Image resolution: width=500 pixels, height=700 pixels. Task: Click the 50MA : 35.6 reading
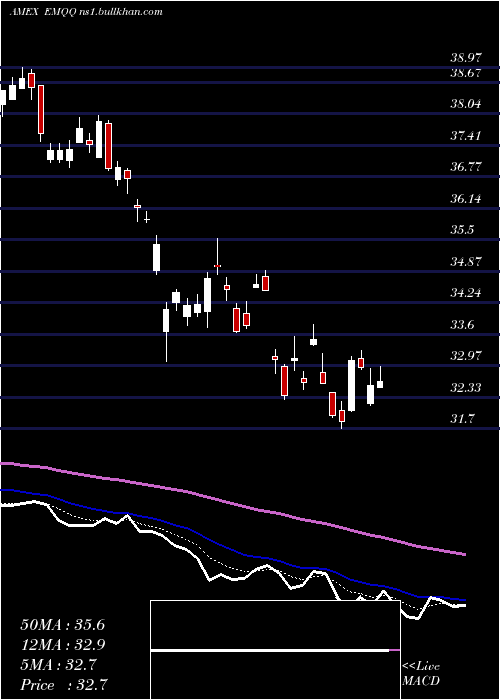[62, 625]
